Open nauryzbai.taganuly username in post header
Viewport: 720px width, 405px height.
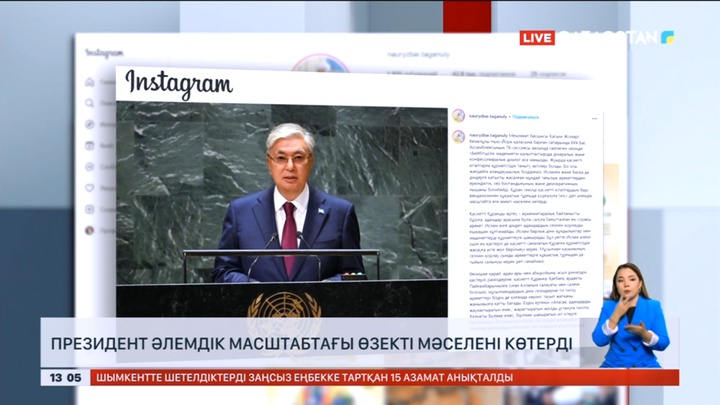(488, 117)
